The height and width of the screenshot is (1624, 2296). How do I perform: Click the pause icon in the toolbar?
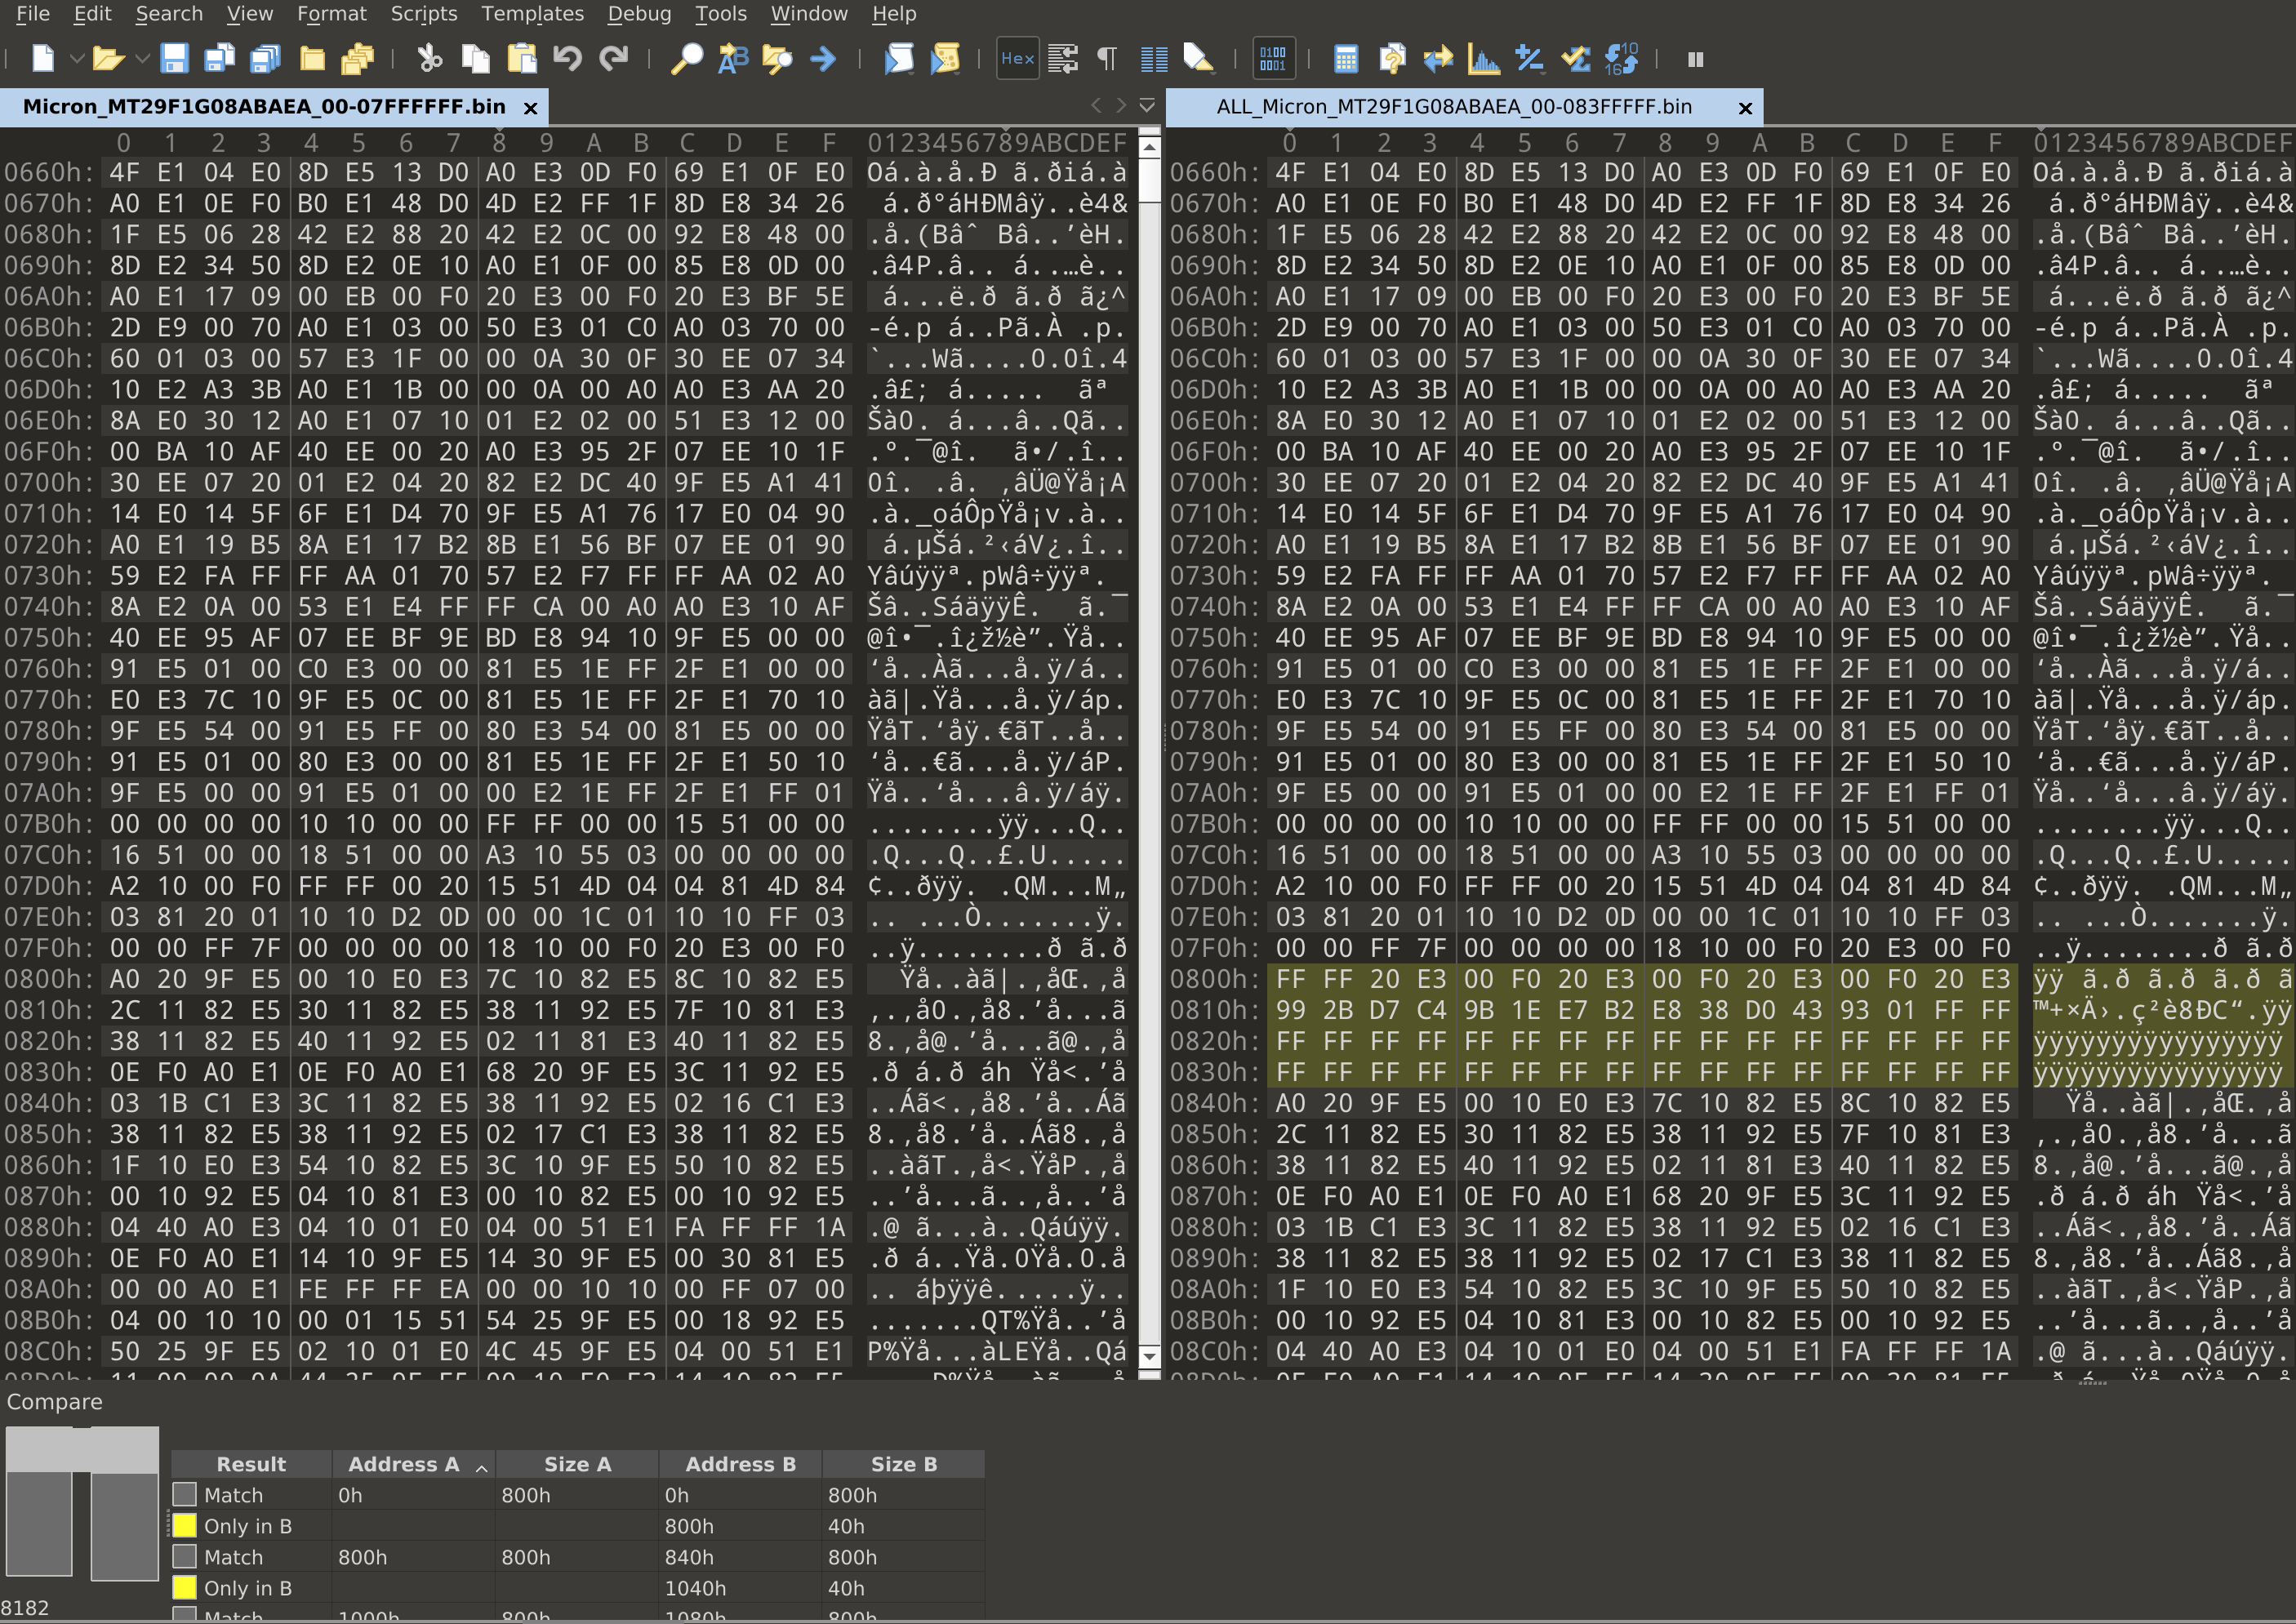(x=1696, y=59)
